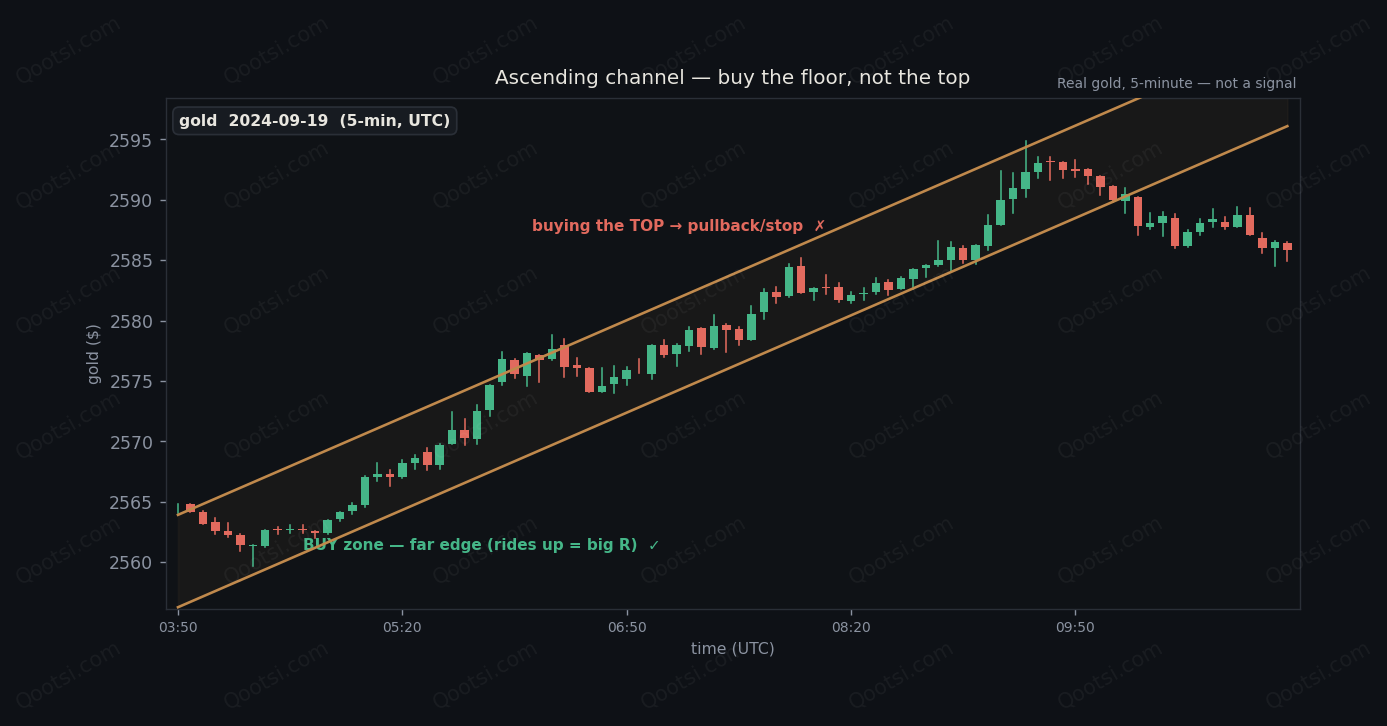The image size is (1387, 726).
Task: Click the 06:50 time axis label
Action: 627,628
